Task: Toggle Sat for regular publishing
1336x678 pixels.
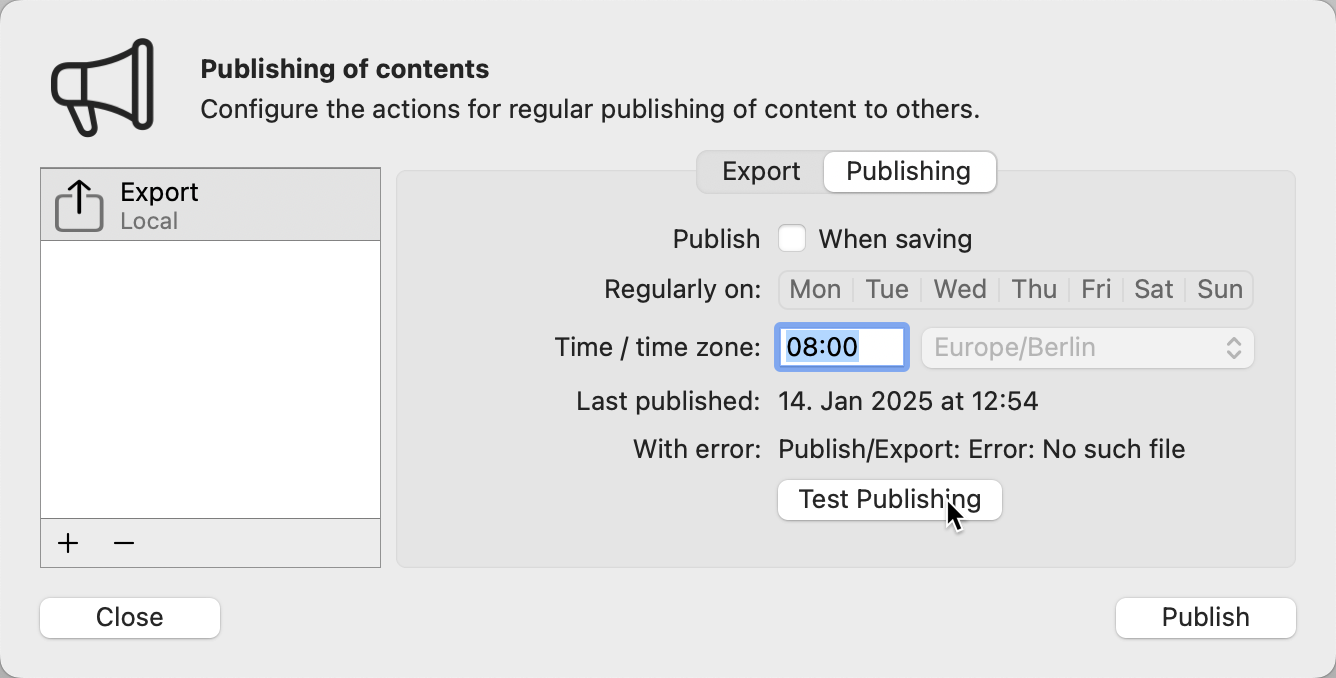Action: point(1153,289)
